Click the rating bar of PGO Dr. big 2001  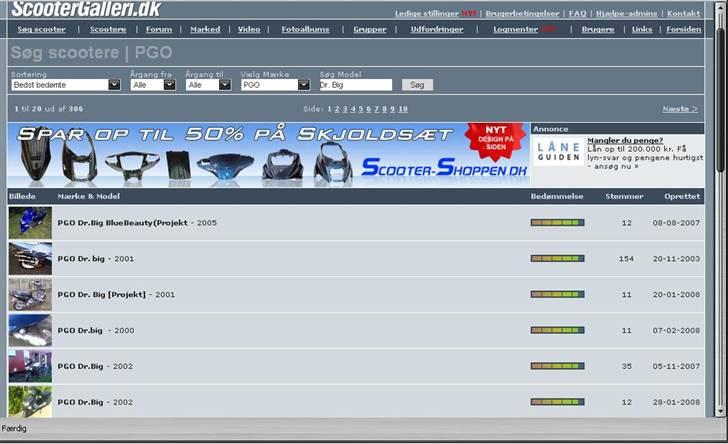(557, 258)
